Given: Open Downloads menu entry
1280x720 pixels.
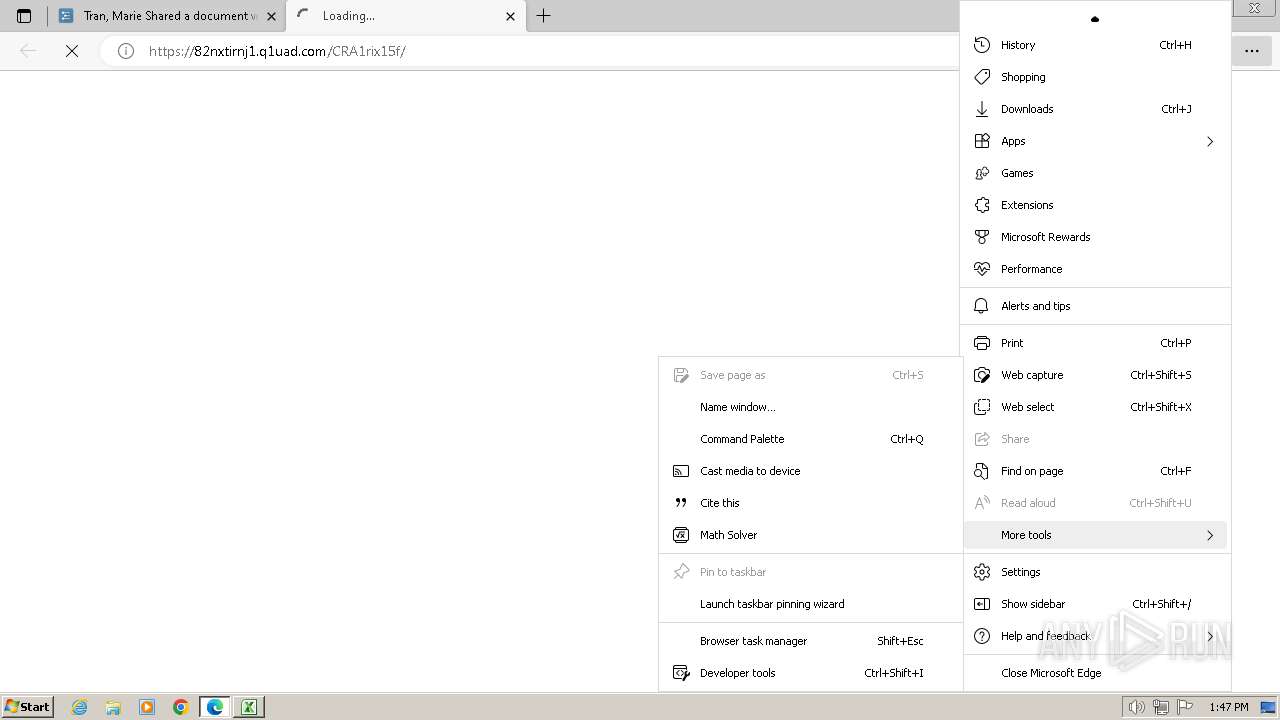Looking at the screenshot, I should [x=1095, y=109].
